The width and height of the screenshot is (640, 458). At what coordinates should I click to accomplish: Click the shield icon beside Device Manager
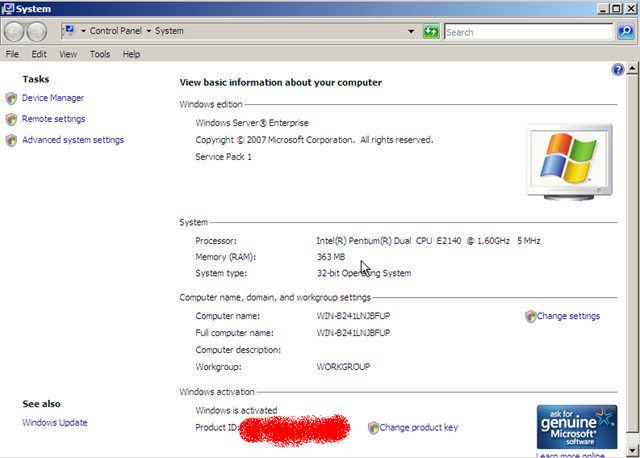click(11, 98)
